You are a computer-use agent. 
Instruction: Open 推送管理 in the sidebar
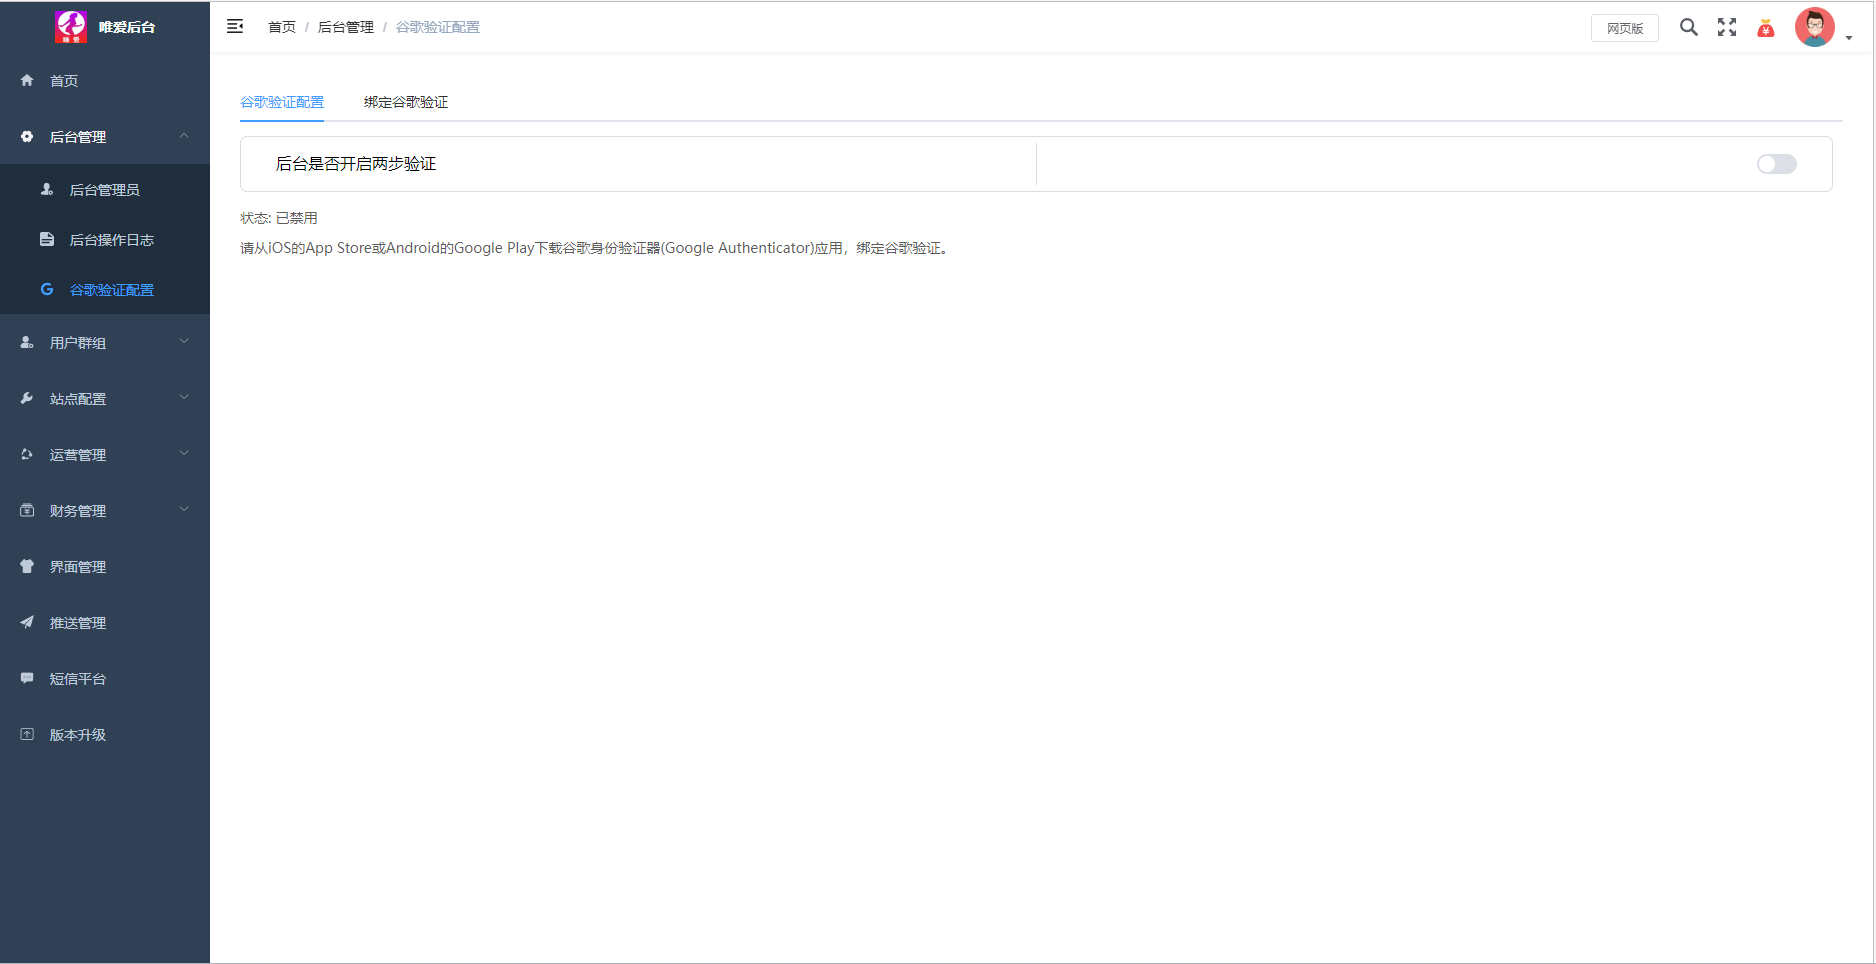[78, 623]
